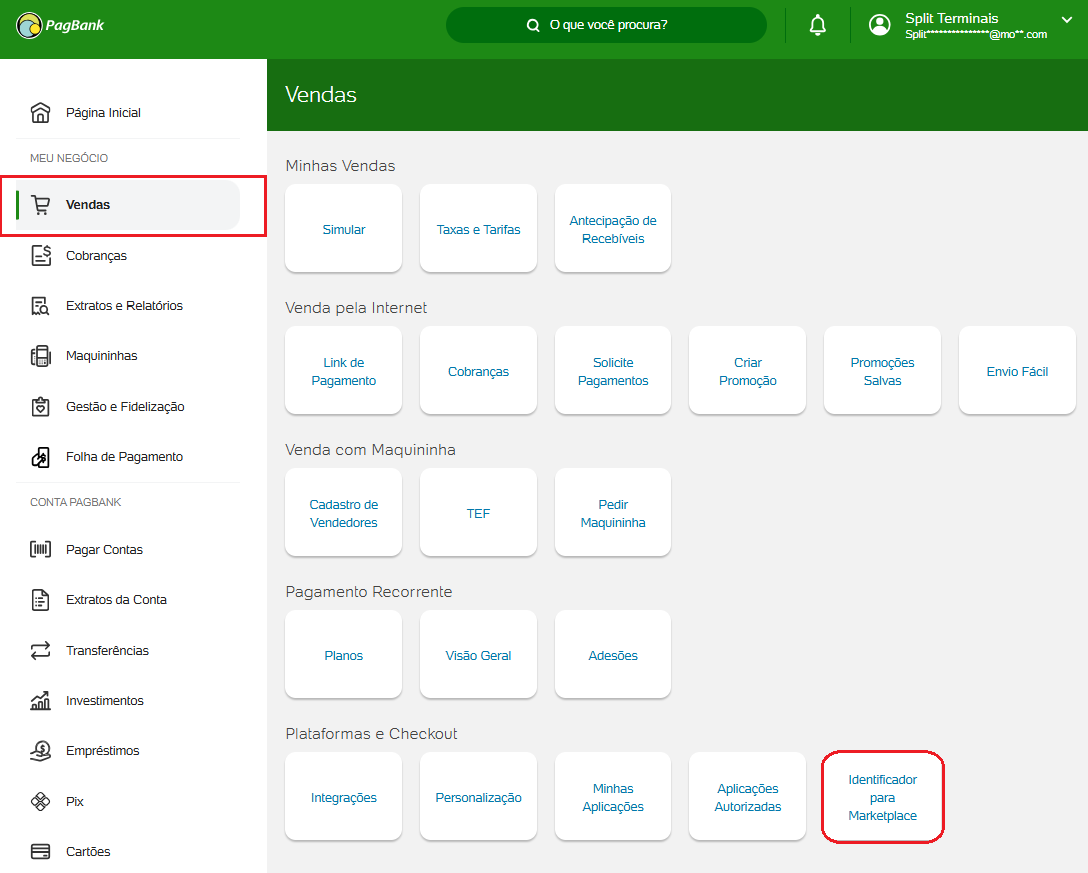Click the Extratos e Relatórios icon
This screenshot has width=1088, height=873.
[40, 306]
